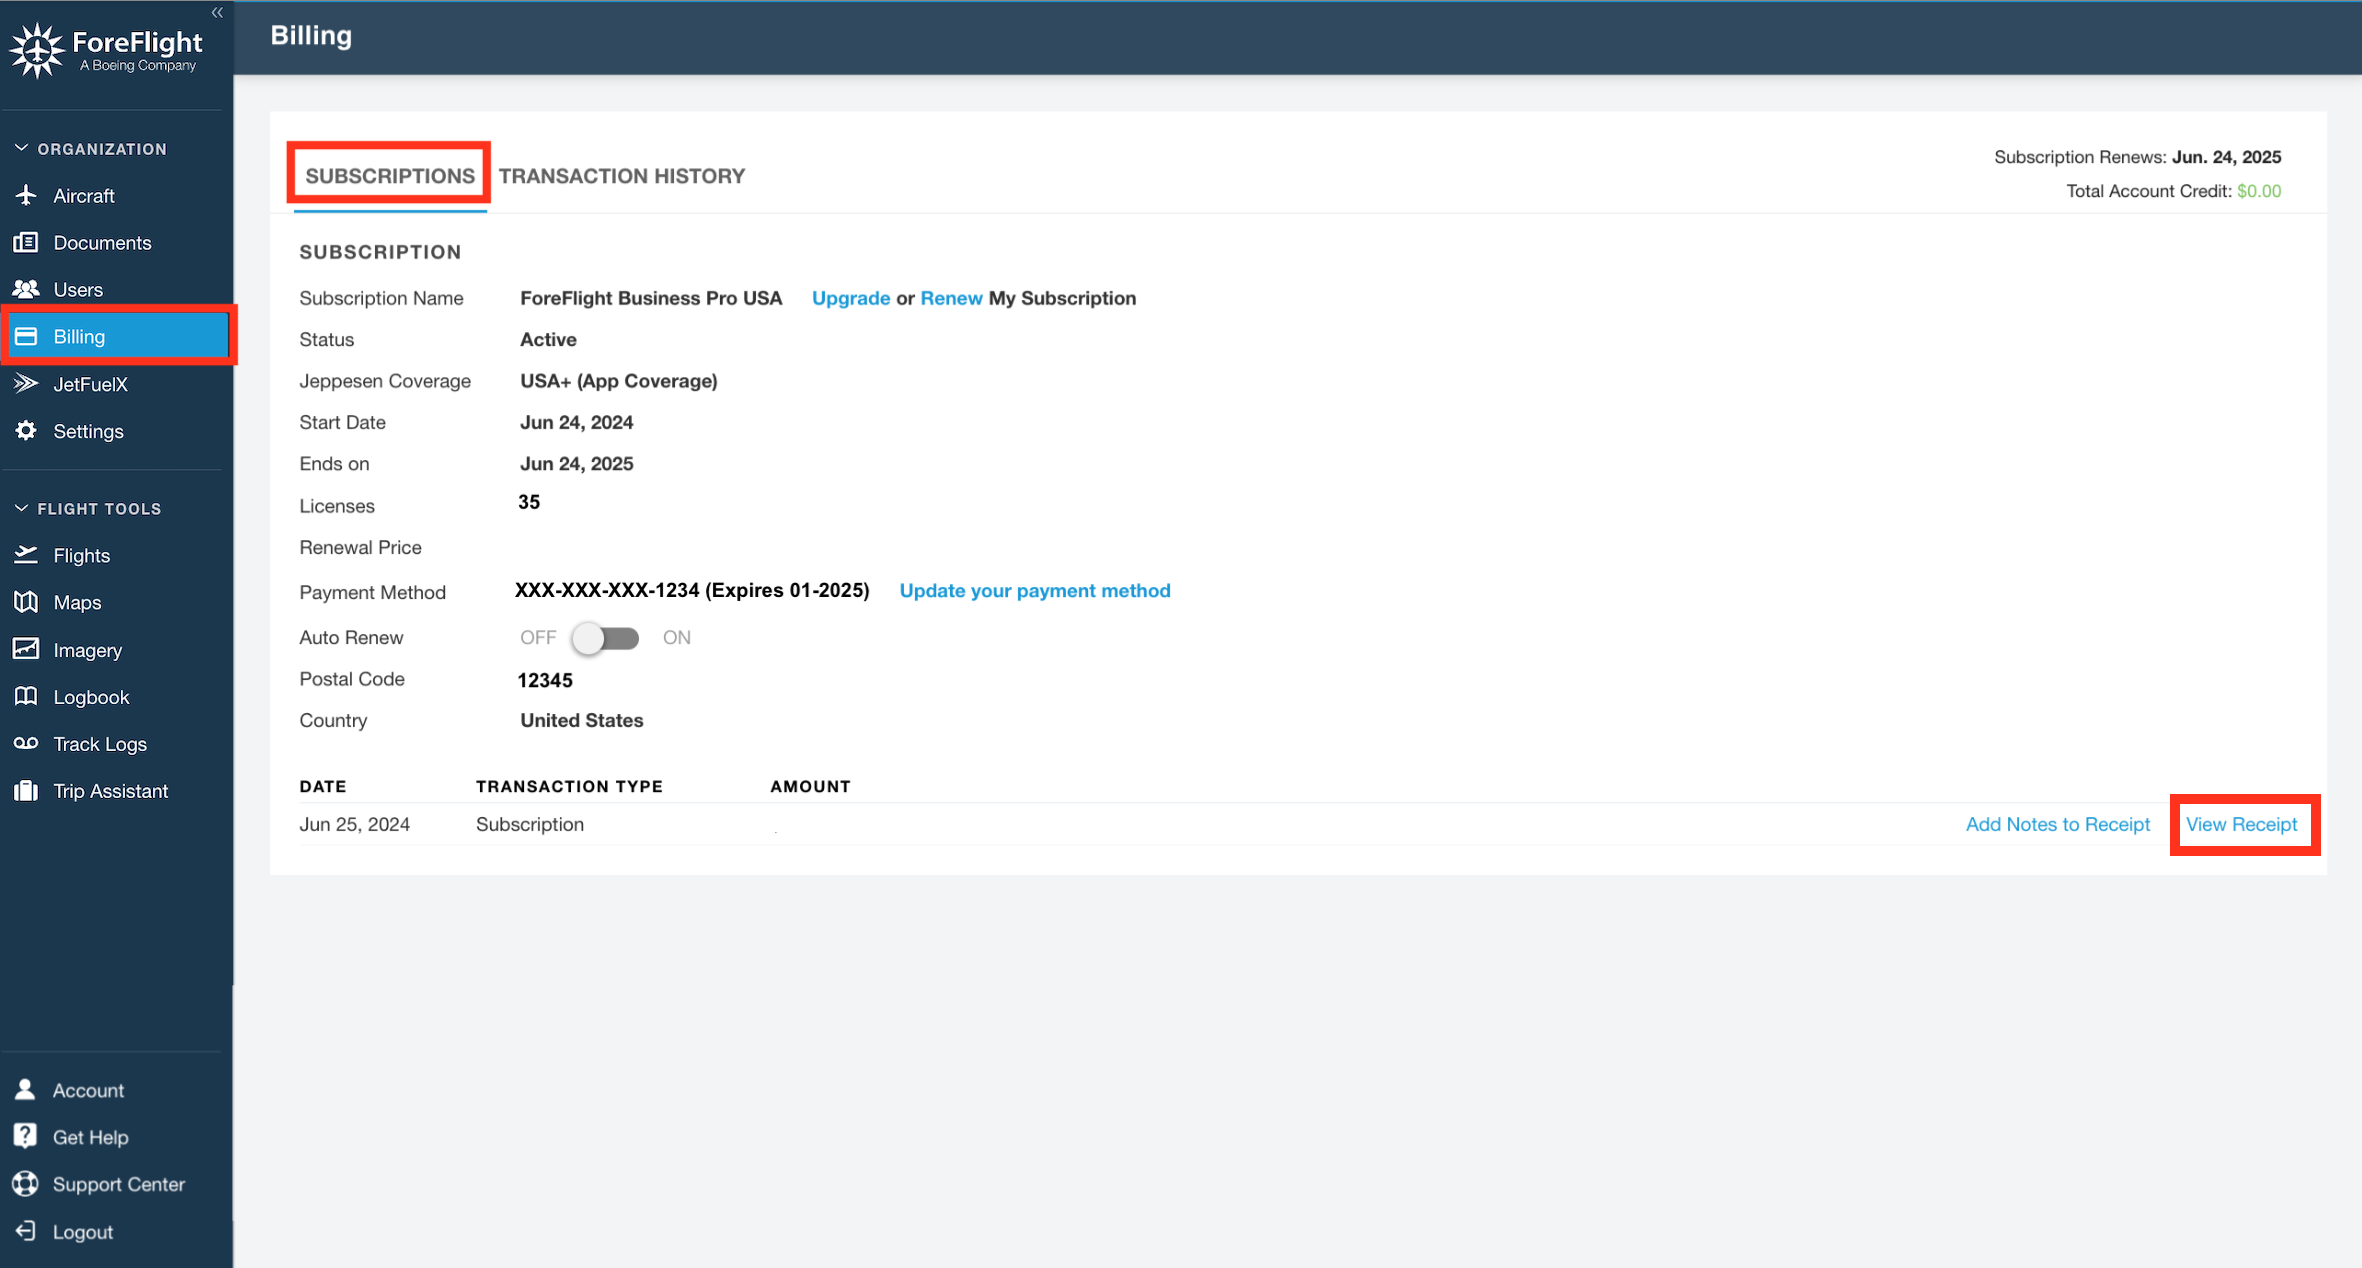Click the Documents icon in sidebar
Viewport: 2362px width, 1268px height.
pyautogui.click(x=27, y=242)
